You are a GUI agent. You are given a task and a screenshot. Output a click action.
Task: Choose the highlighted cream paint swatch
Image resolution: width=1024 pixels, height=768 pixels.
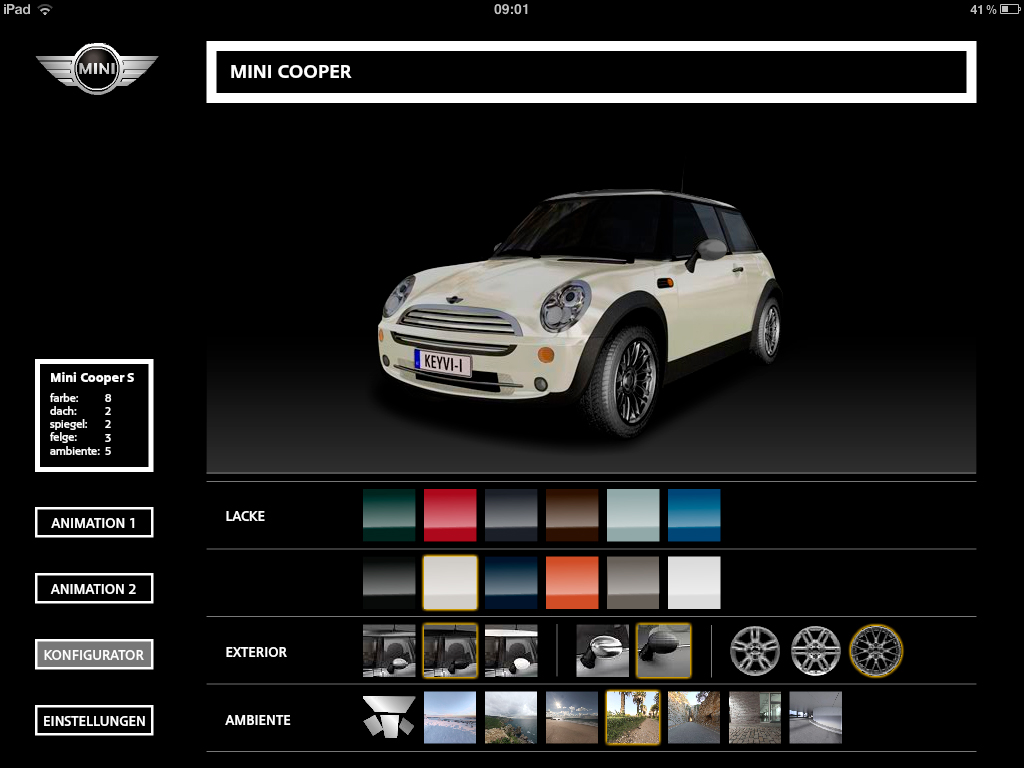pos(450,583)
